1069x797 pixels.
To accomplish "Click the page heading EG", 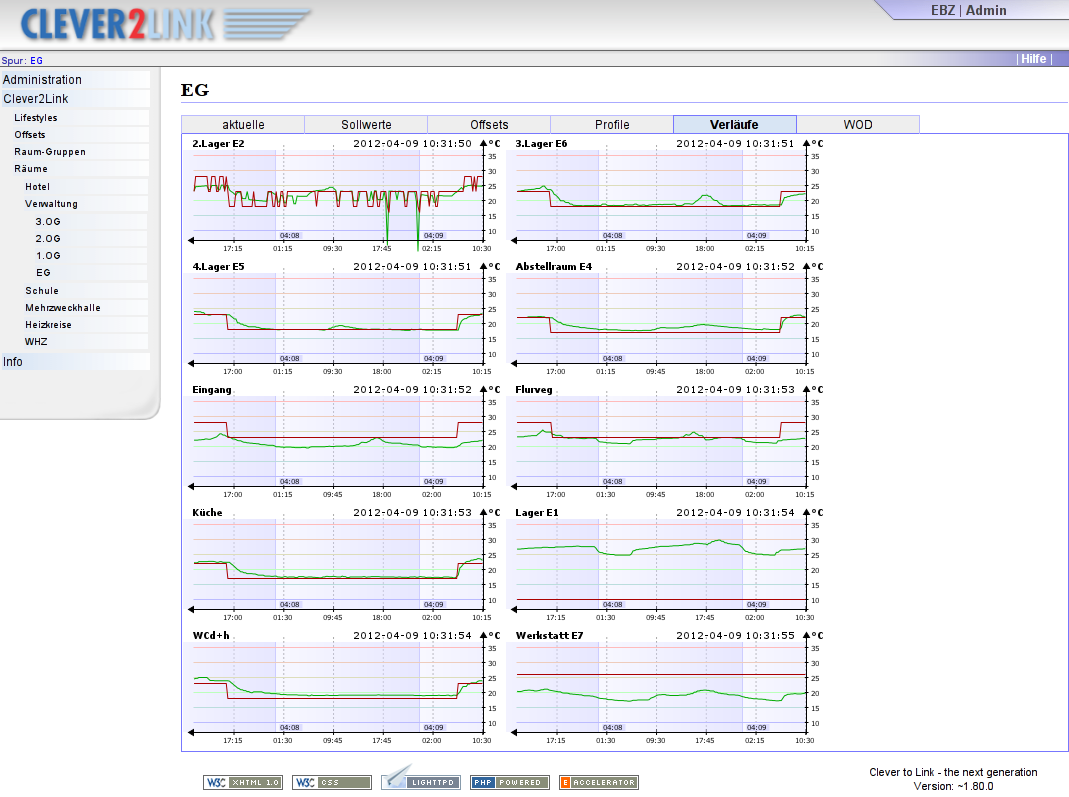I will click(x=195, y=90).
